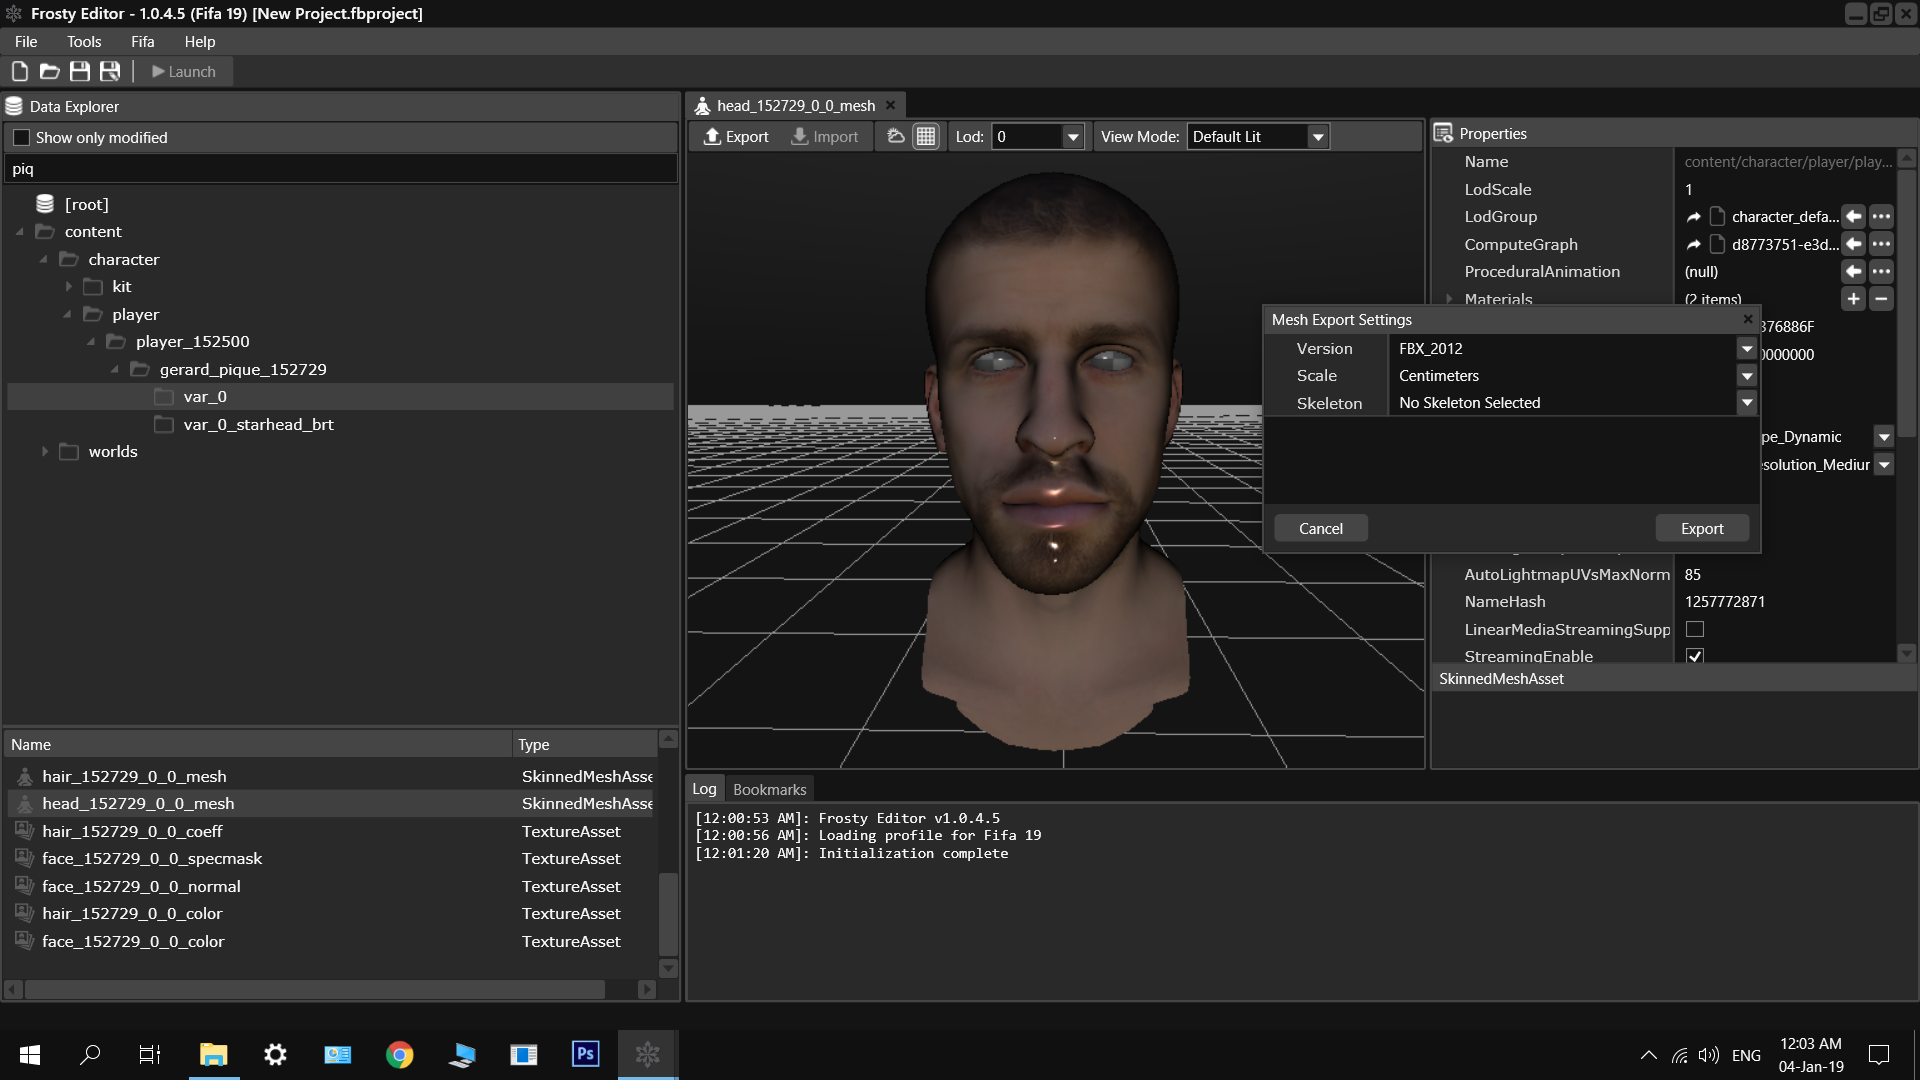Click the Save As toolbar icon
Image resolution: width=1920 pixels, height=1080 pixels.
coord(110,71)
